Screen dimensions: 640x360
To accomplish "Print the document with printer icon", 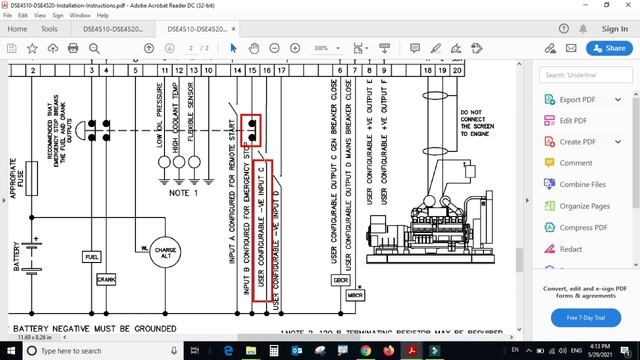I will click(x=73, y=48).
